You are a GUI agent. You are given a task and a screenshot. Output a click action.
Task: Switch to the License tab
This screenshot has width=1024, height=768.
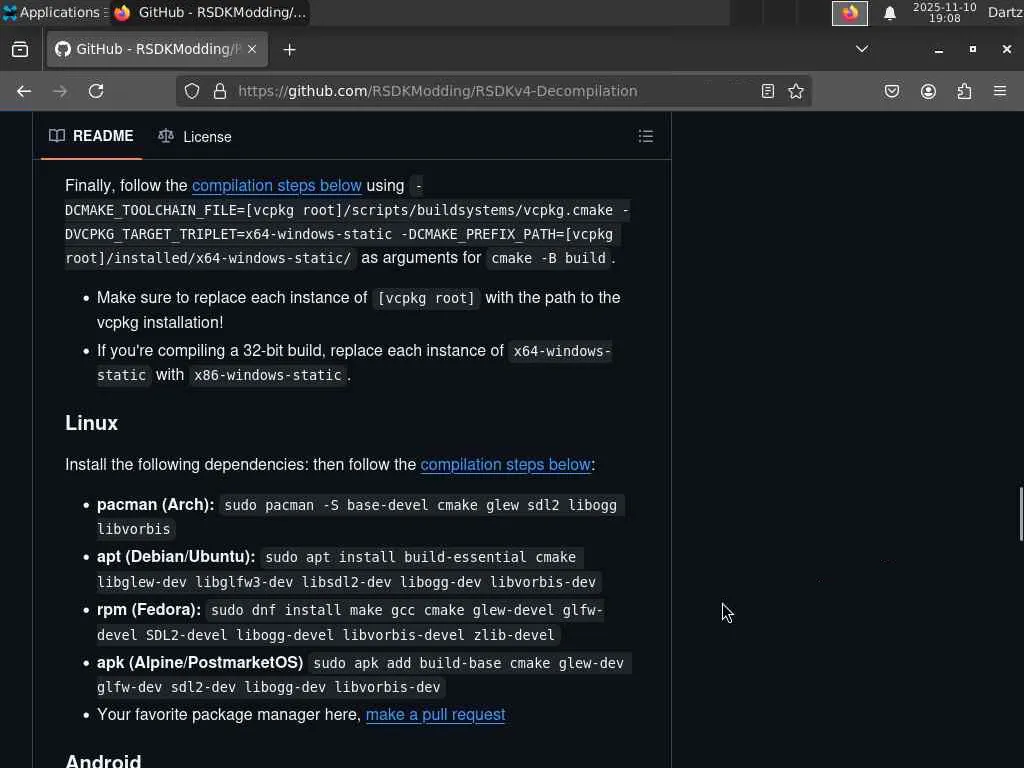pyautogui.click(x=195, y=136)
